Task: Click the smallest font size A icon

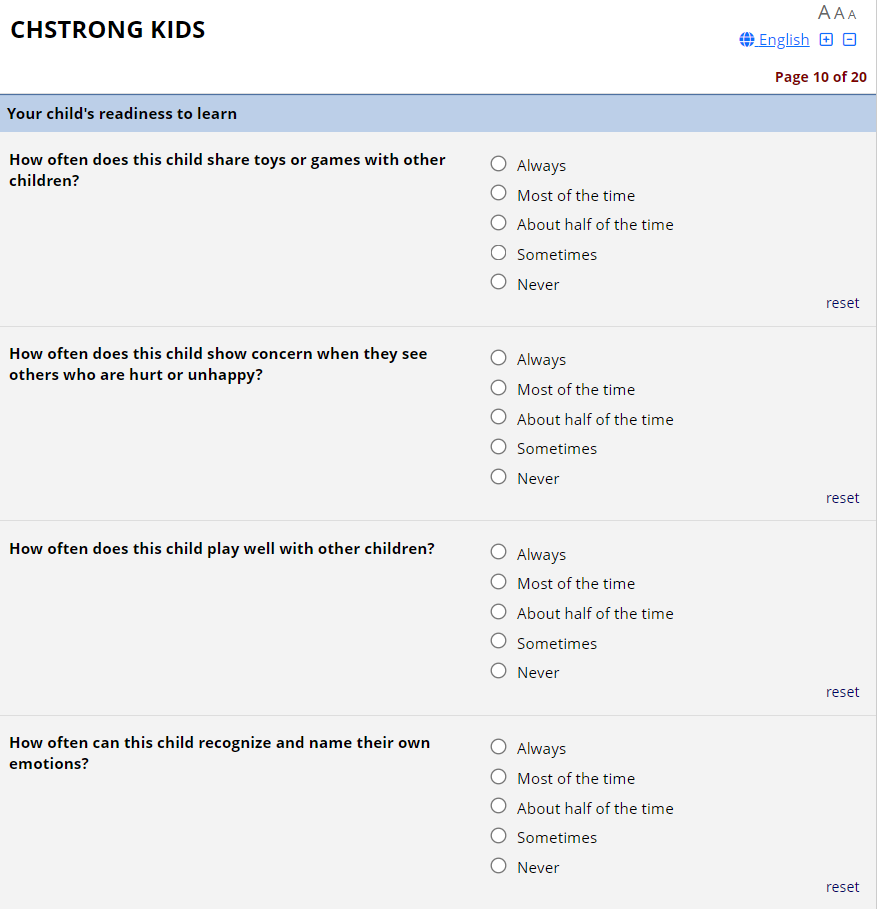Action: pyautogui.click(x=852, y=14)
